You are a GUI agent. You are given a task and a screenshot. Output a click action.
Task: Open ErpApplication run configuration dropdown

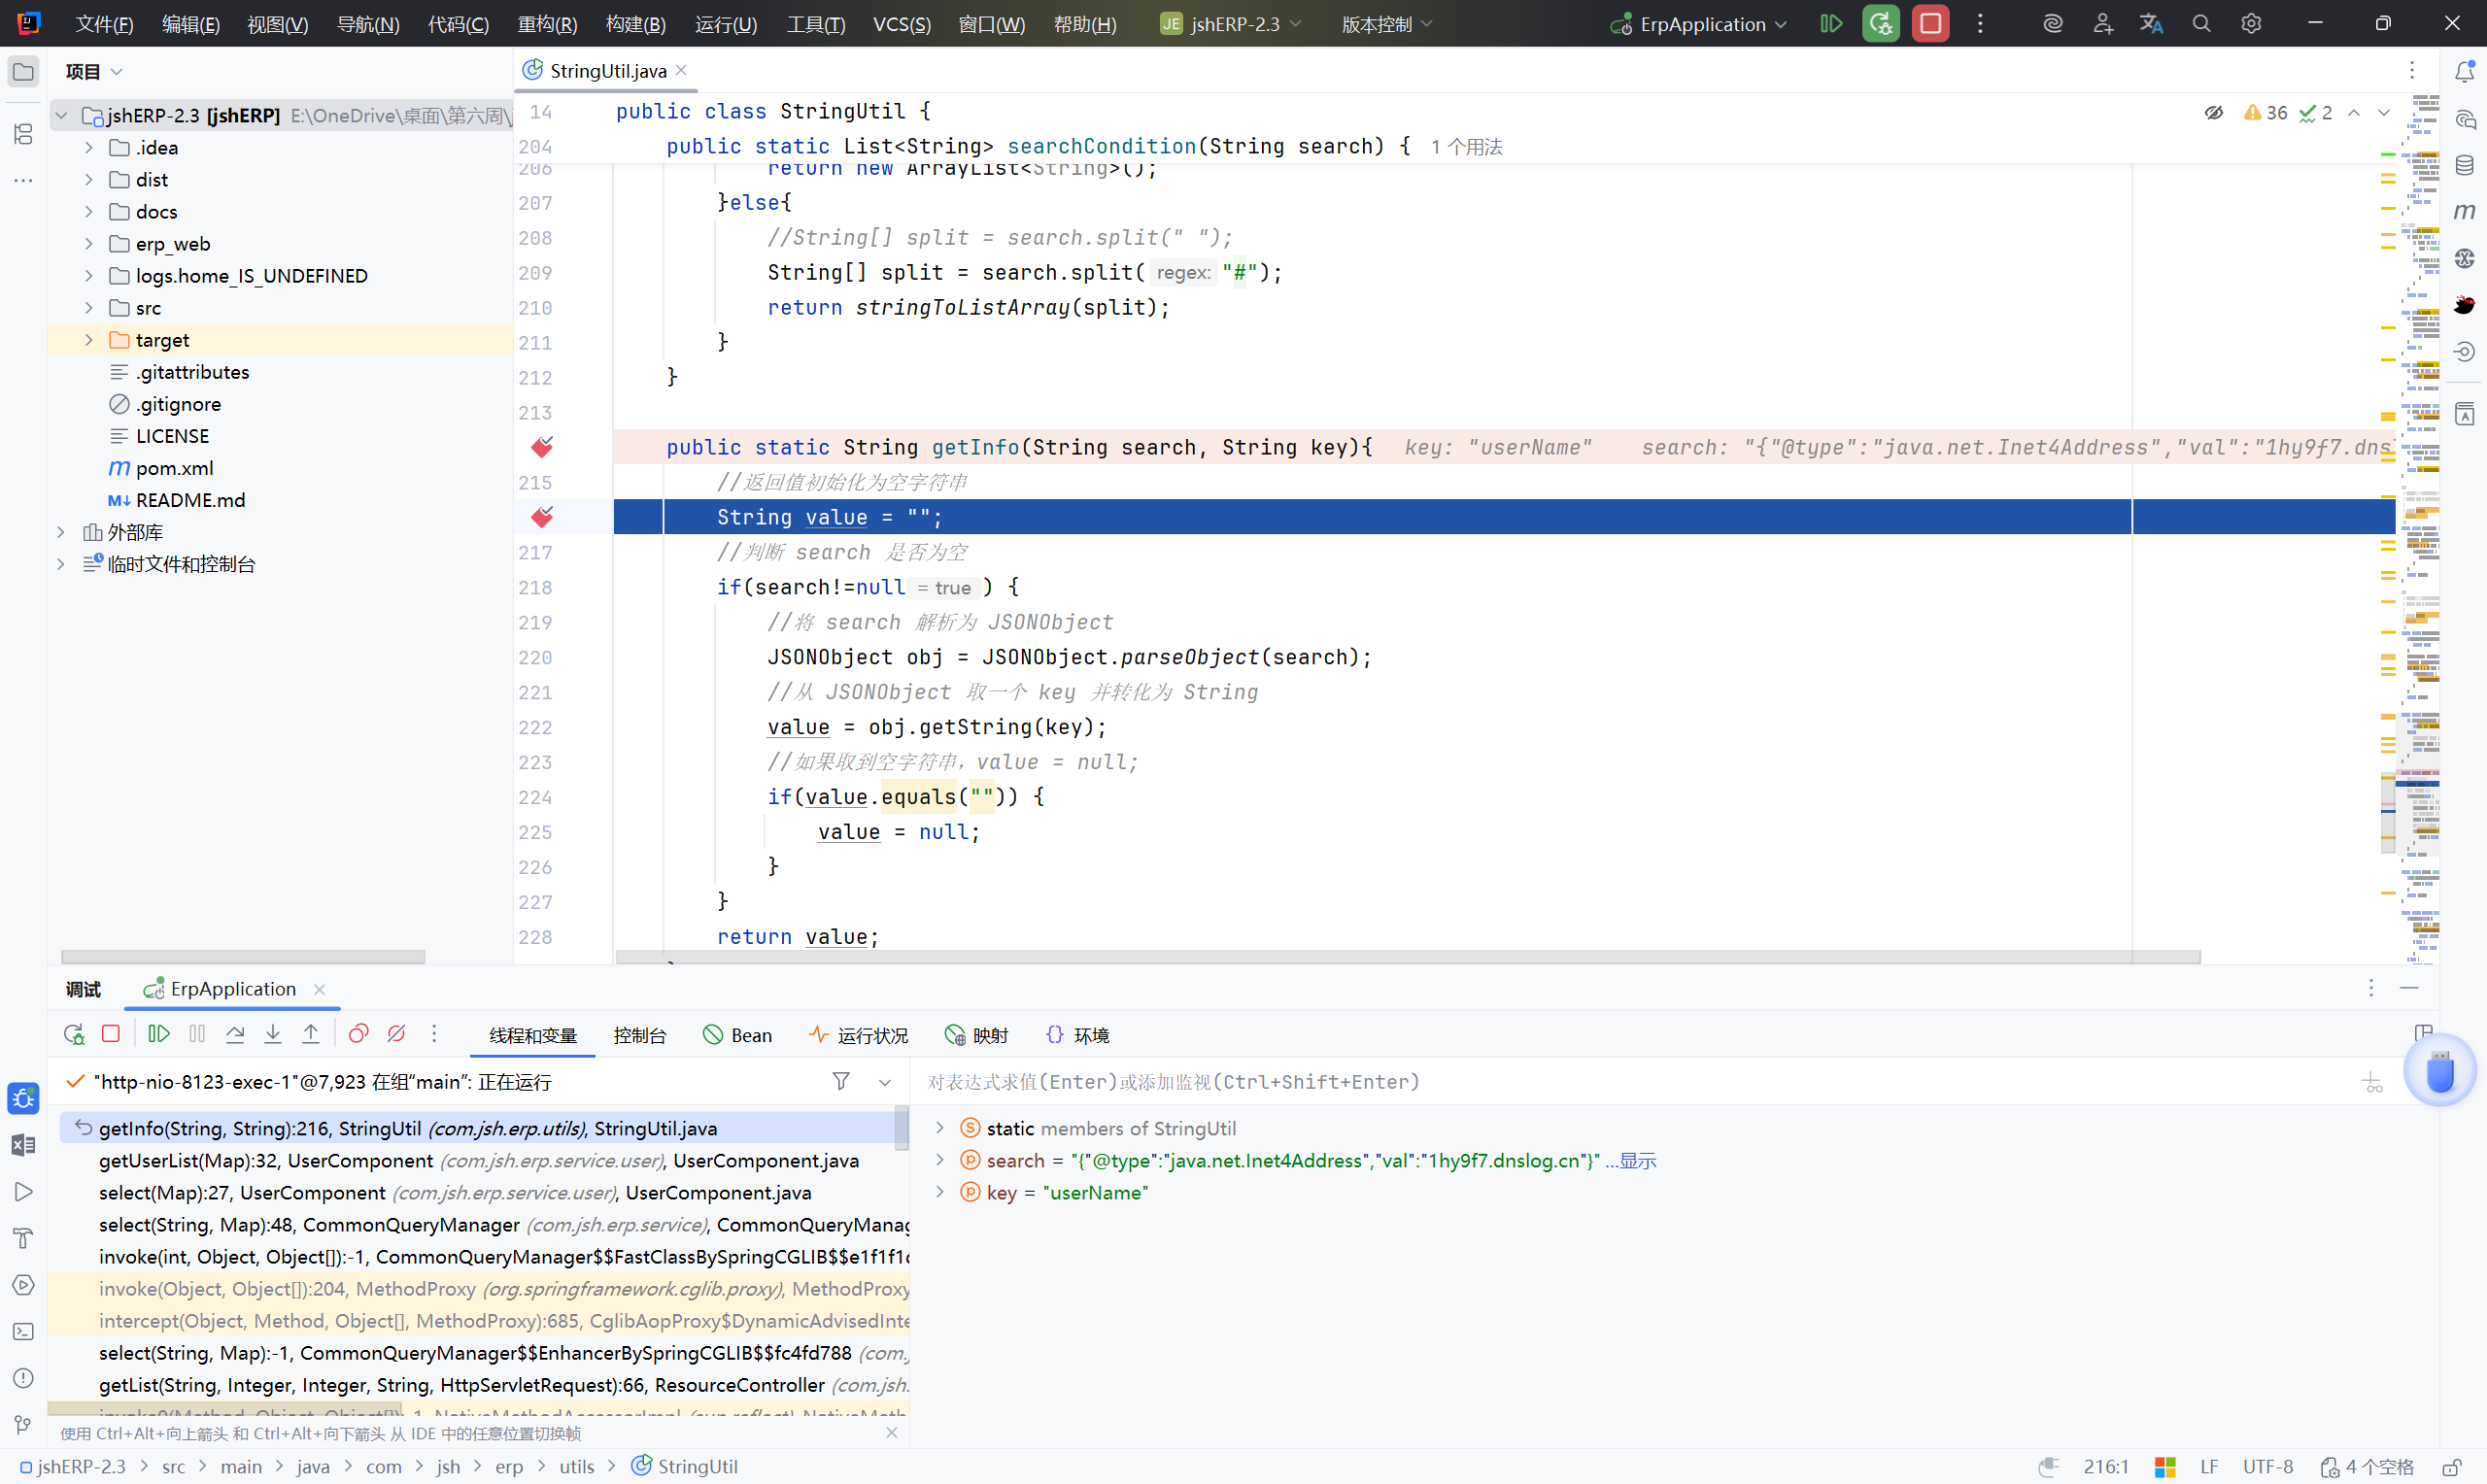tap(1700, 24)
